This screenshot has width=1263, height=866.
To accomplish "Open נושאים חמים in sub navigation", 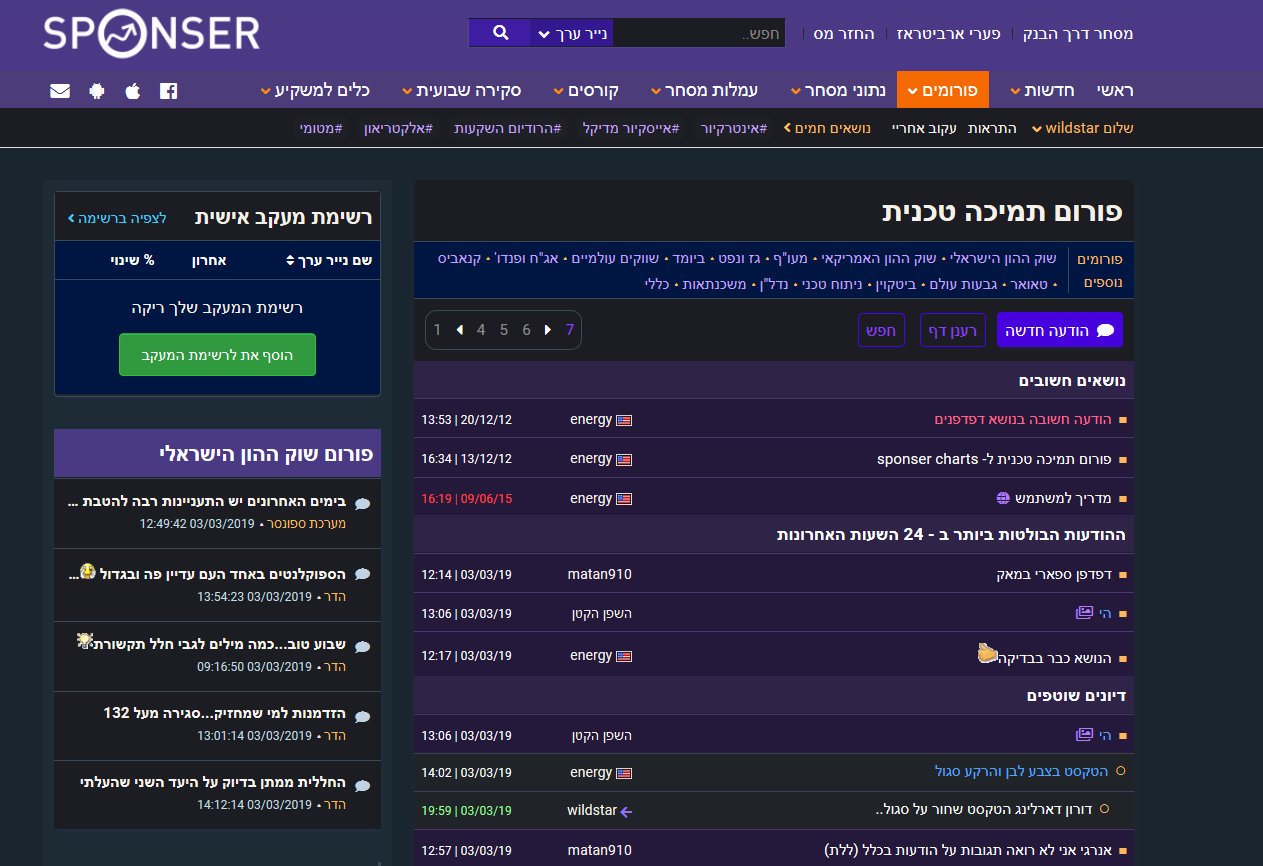I will [x=828, y=129].
